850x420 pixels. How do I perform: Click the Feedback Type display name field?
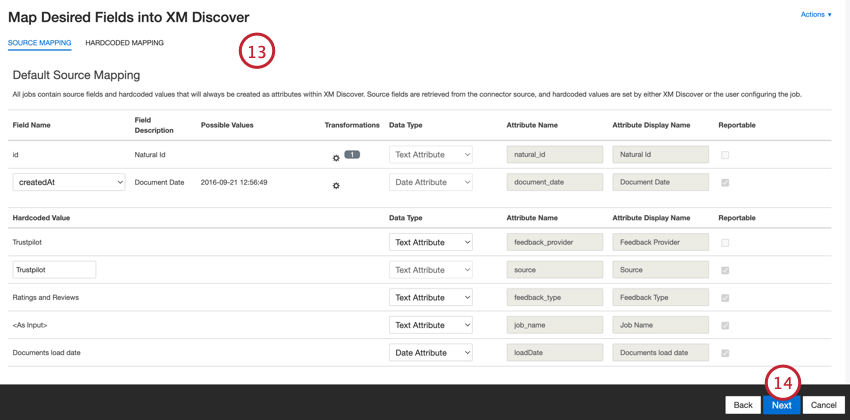[660, 297]
